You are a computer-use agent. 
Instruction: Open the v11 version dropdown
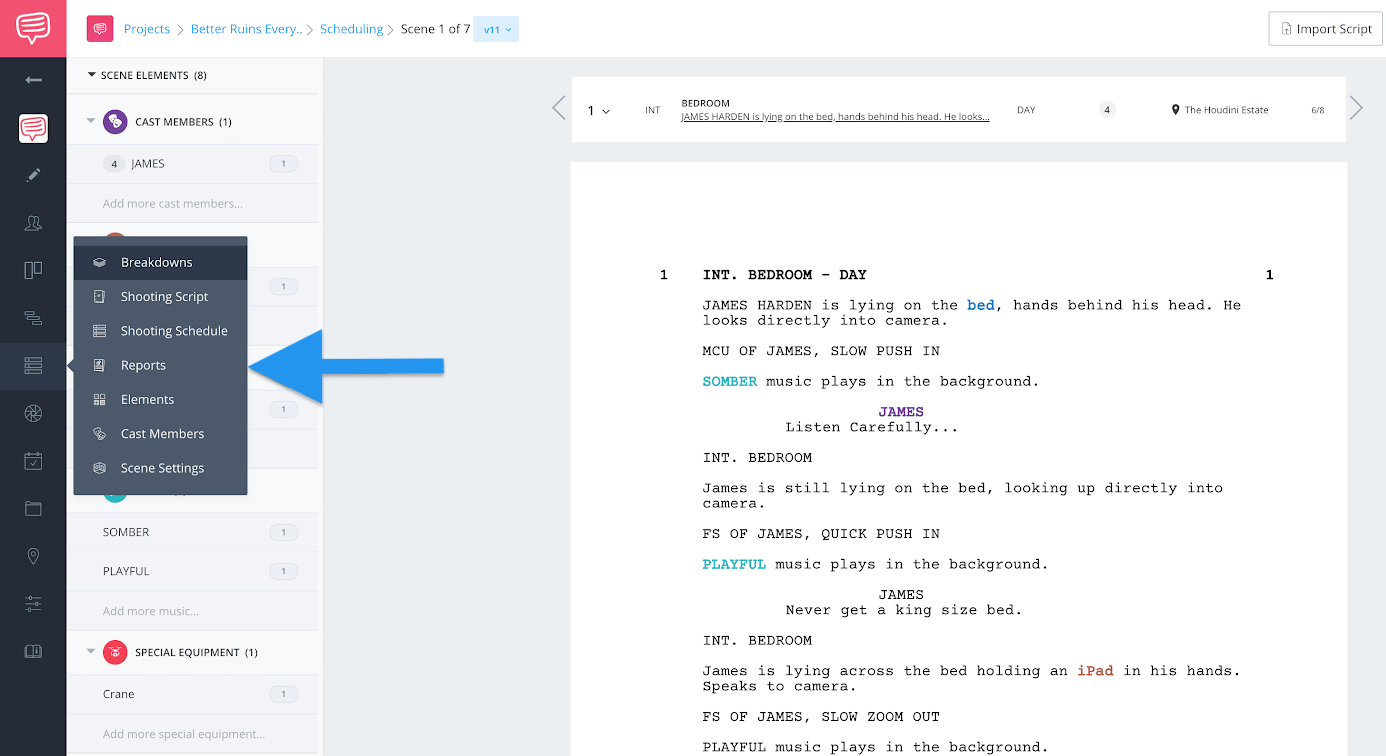pos(496,29)
